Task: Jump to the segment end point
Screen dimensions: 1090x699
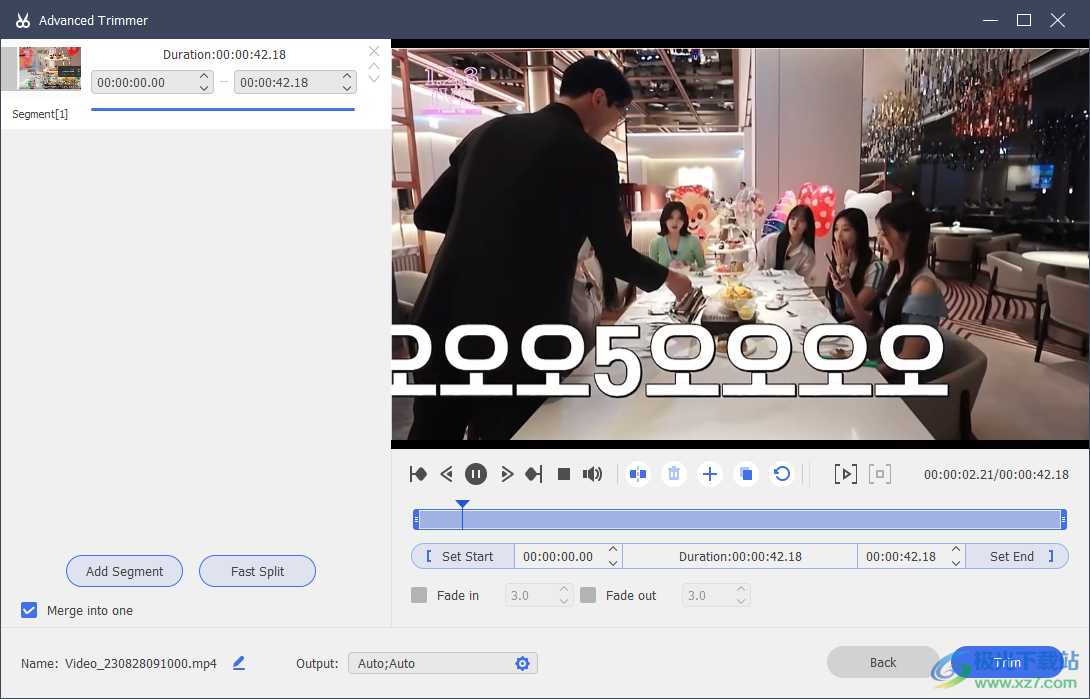Action: pyautogui.click(x=533, y=474)
